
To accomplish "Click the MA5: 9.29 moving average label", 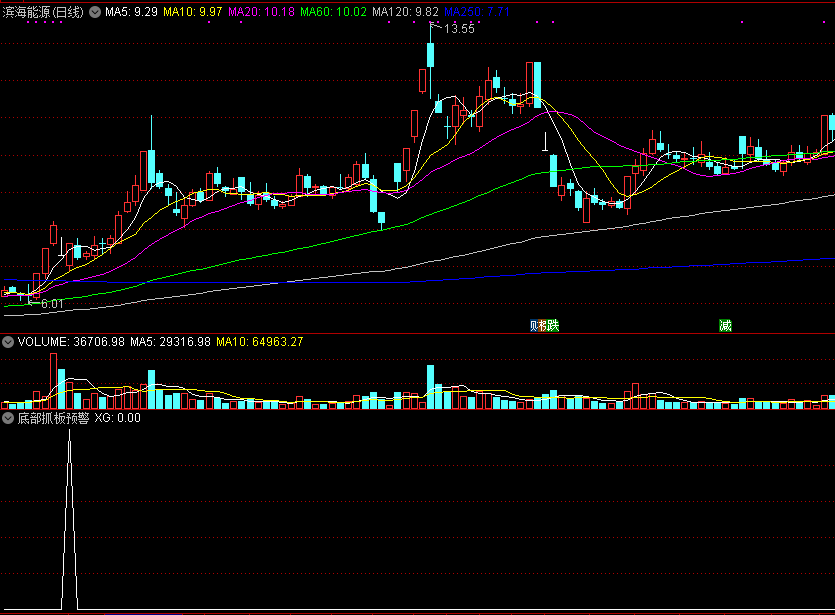I will click(131, 12).
